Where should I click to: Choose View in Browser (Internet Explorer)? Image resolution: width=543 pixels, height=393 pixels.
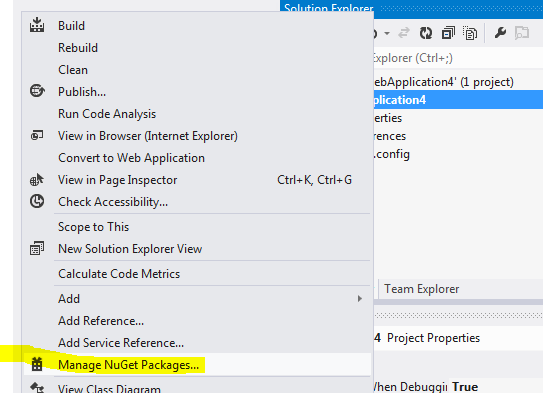pyautogui.click(x=197, y=136)
